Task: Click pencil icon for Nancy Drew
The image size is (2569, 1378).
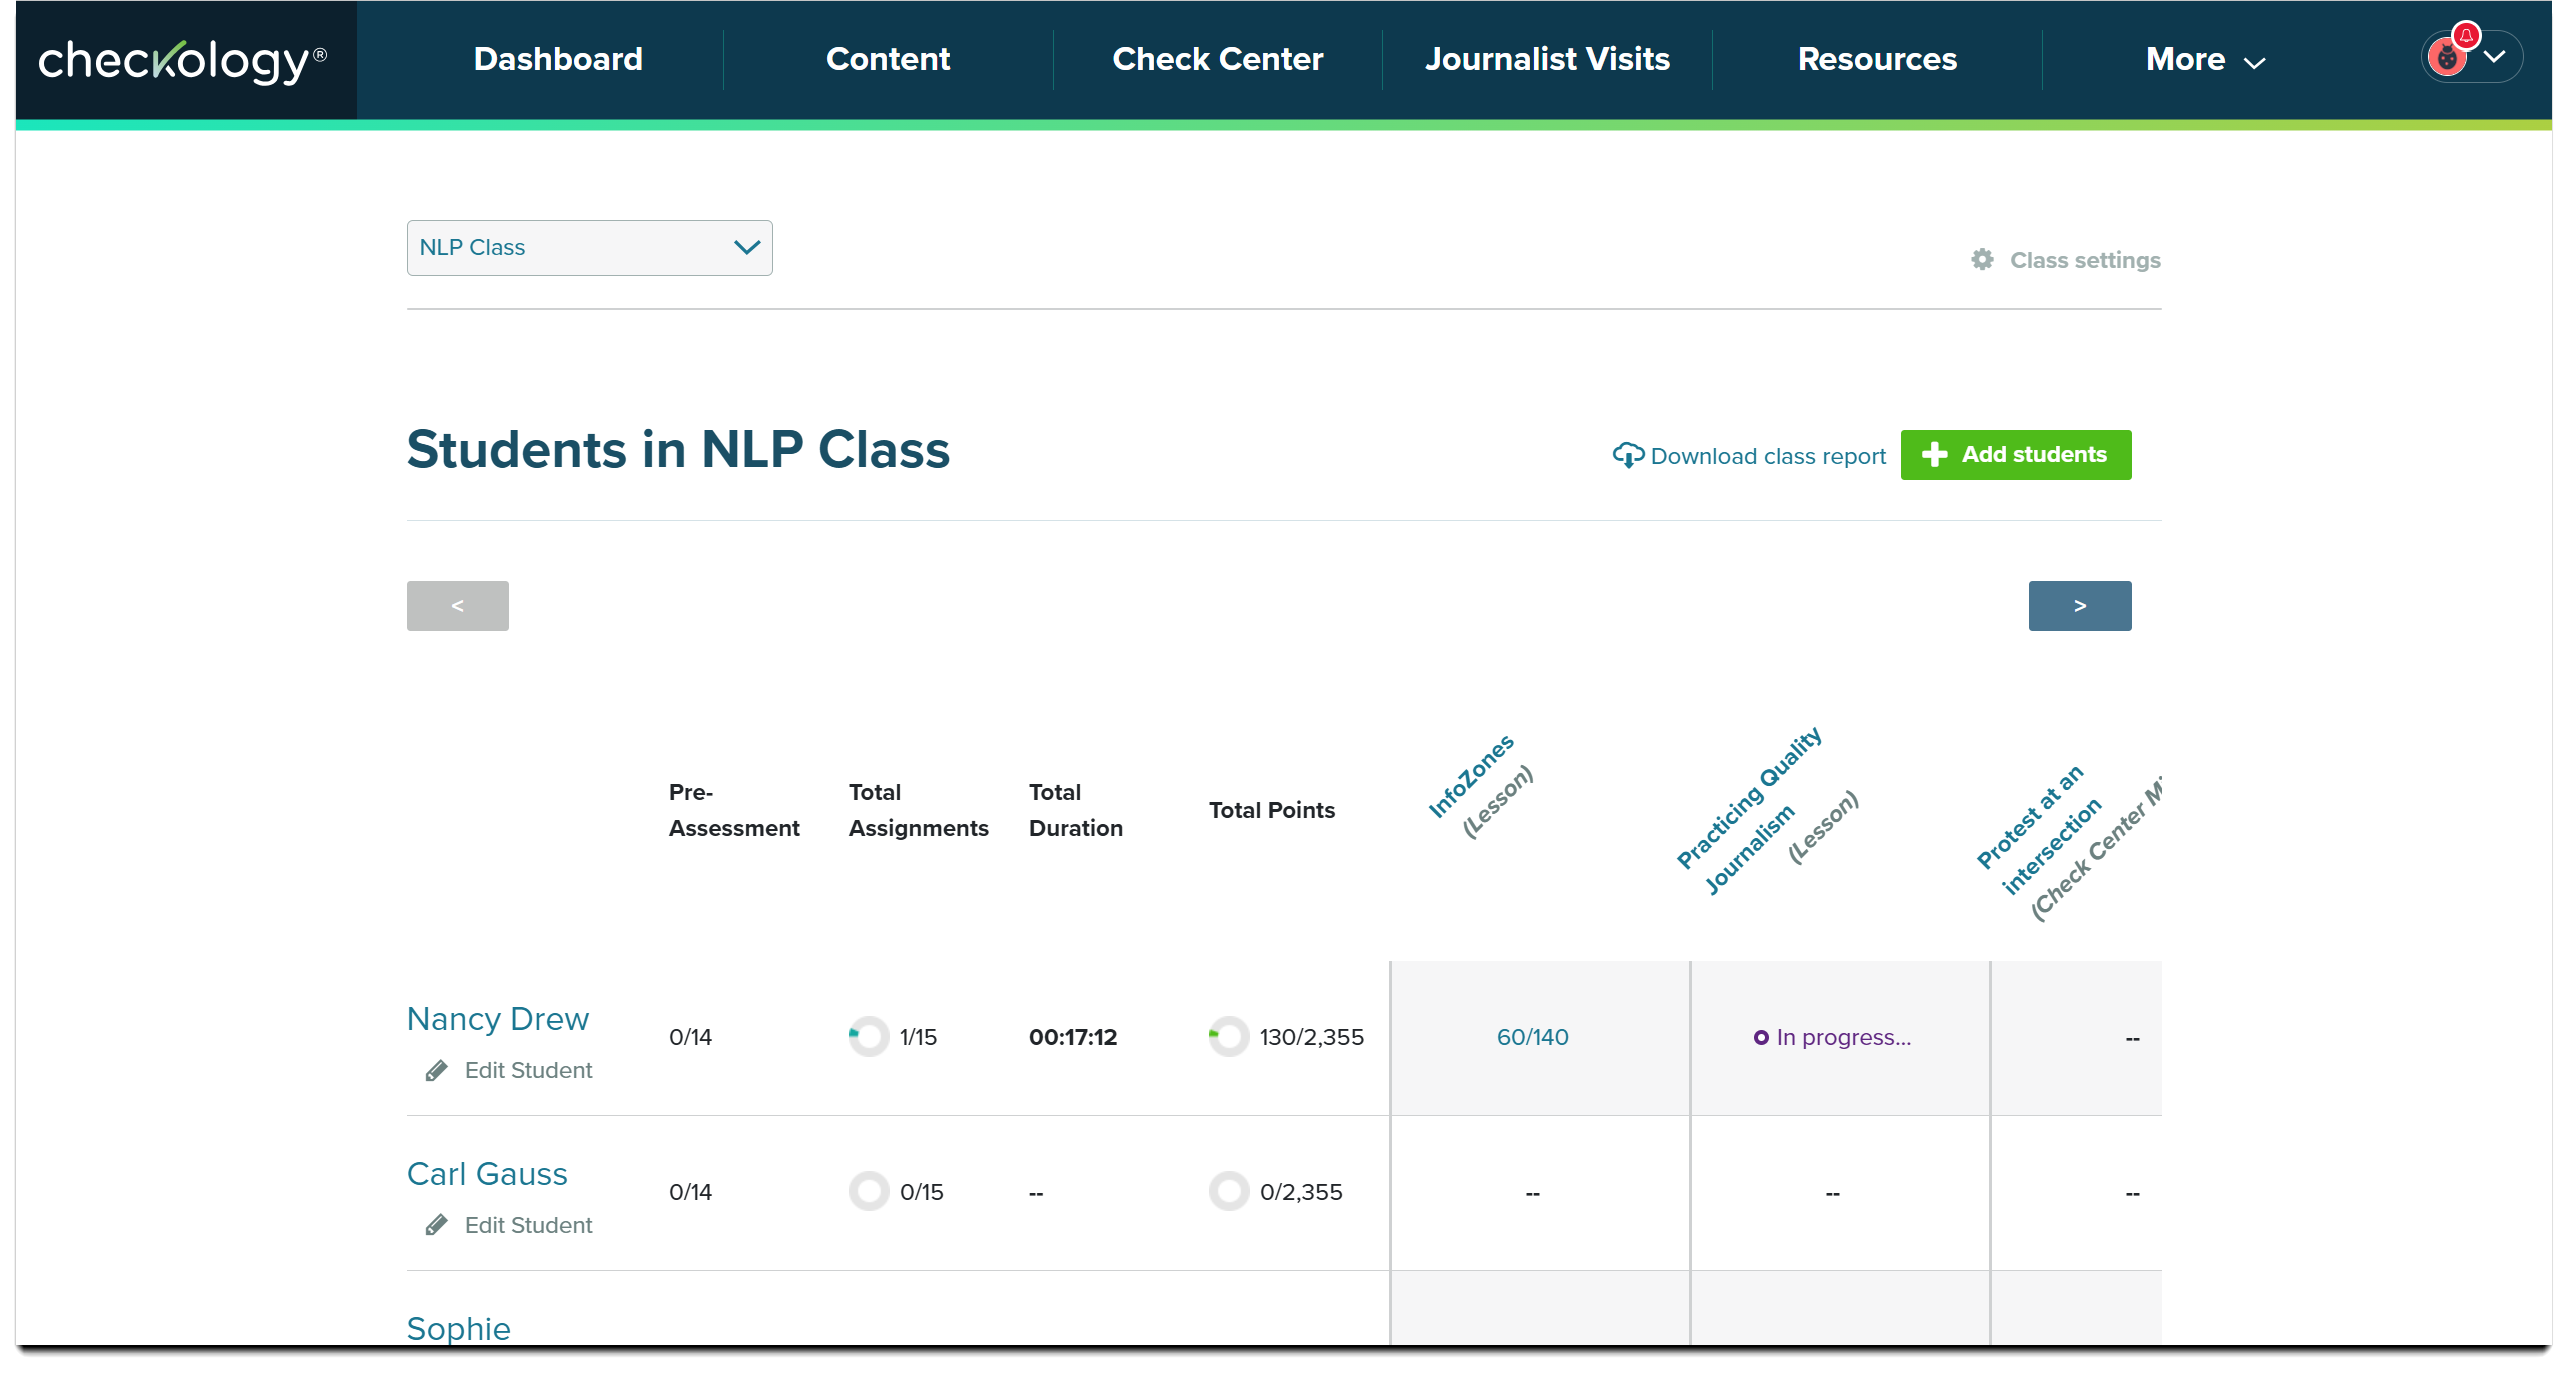Action: coord(437,1071)
